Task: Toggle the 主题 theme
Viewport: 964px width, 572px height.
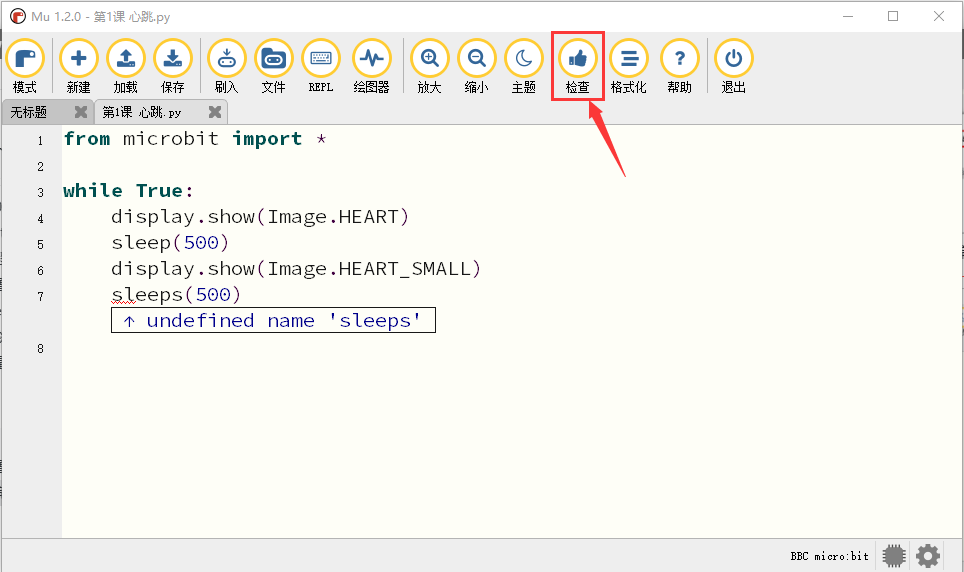Action: (524, 66)
